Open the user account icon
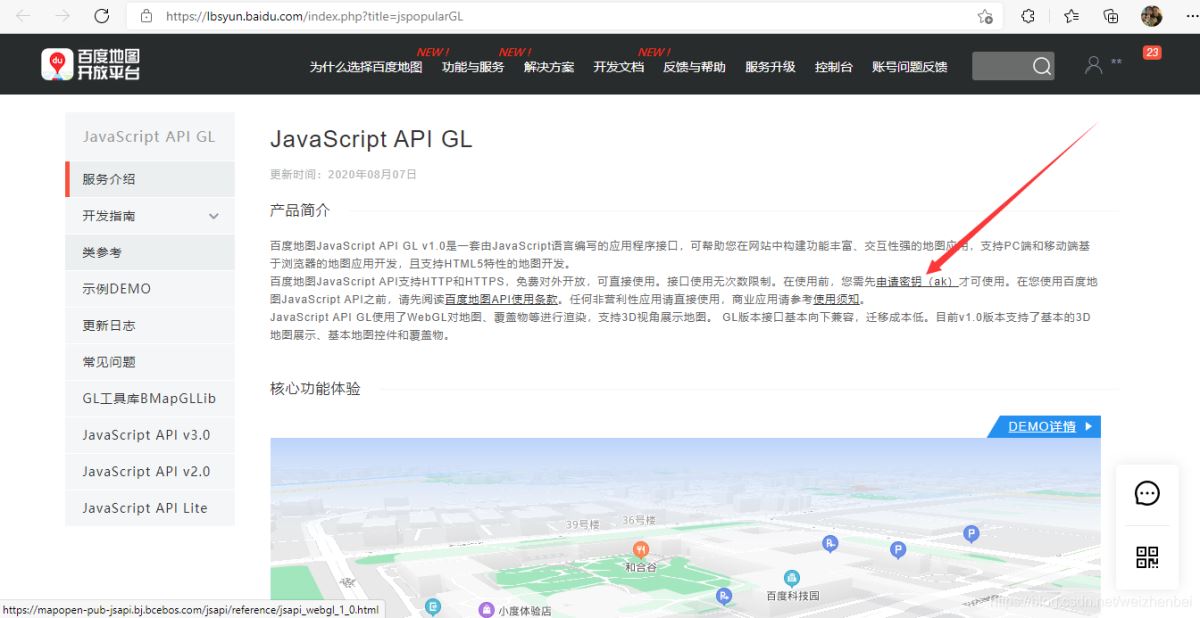Viewport: 1200px width, 618px height. (1093, 65)
